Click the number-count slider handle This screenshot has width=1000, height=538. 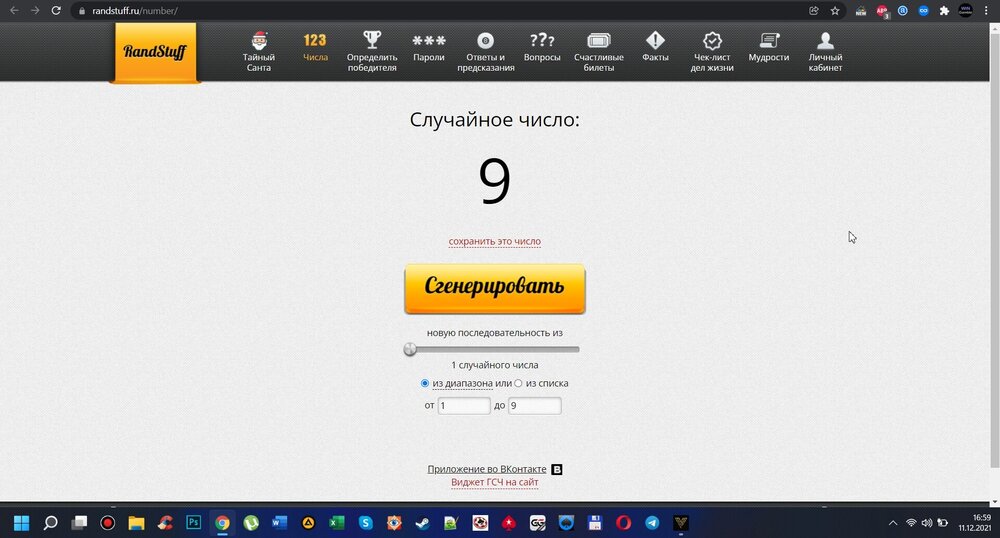(x=410, y=349)
